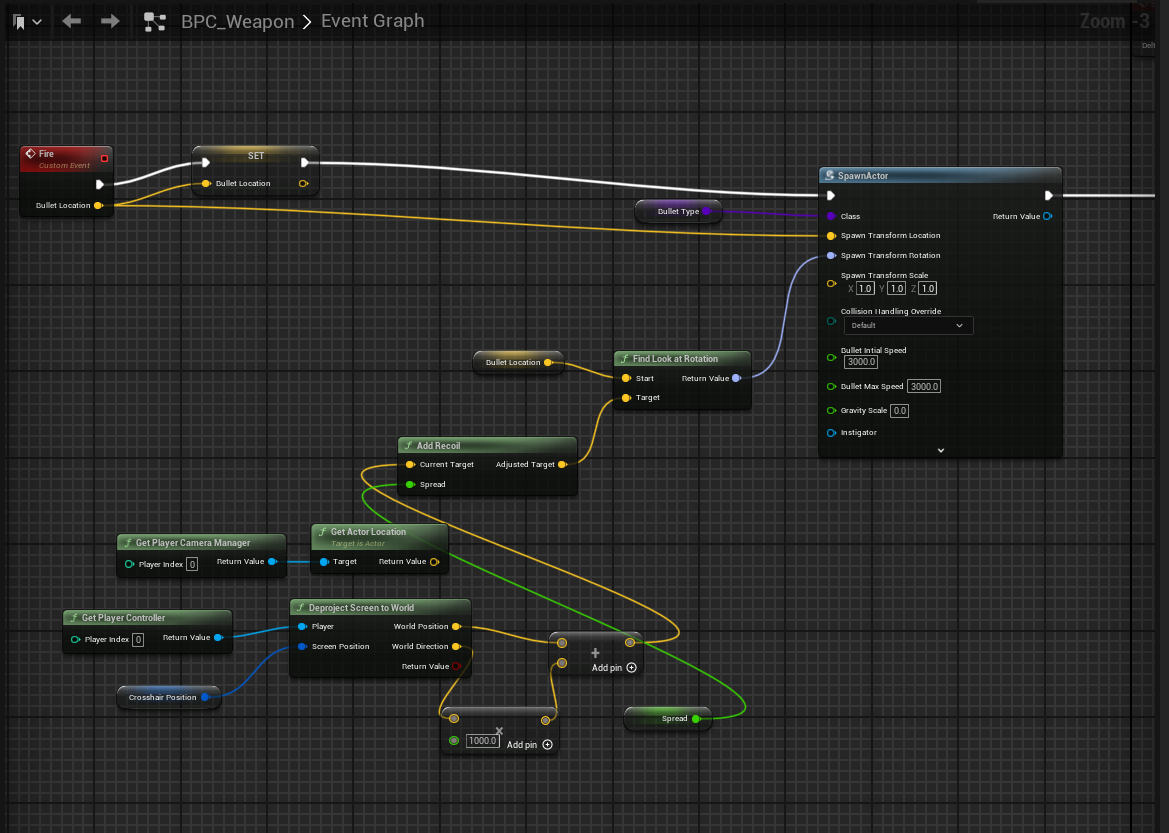
Task: Click the graph hierarchy icon beside BPC_Weapon
Action: coord(154,22)
